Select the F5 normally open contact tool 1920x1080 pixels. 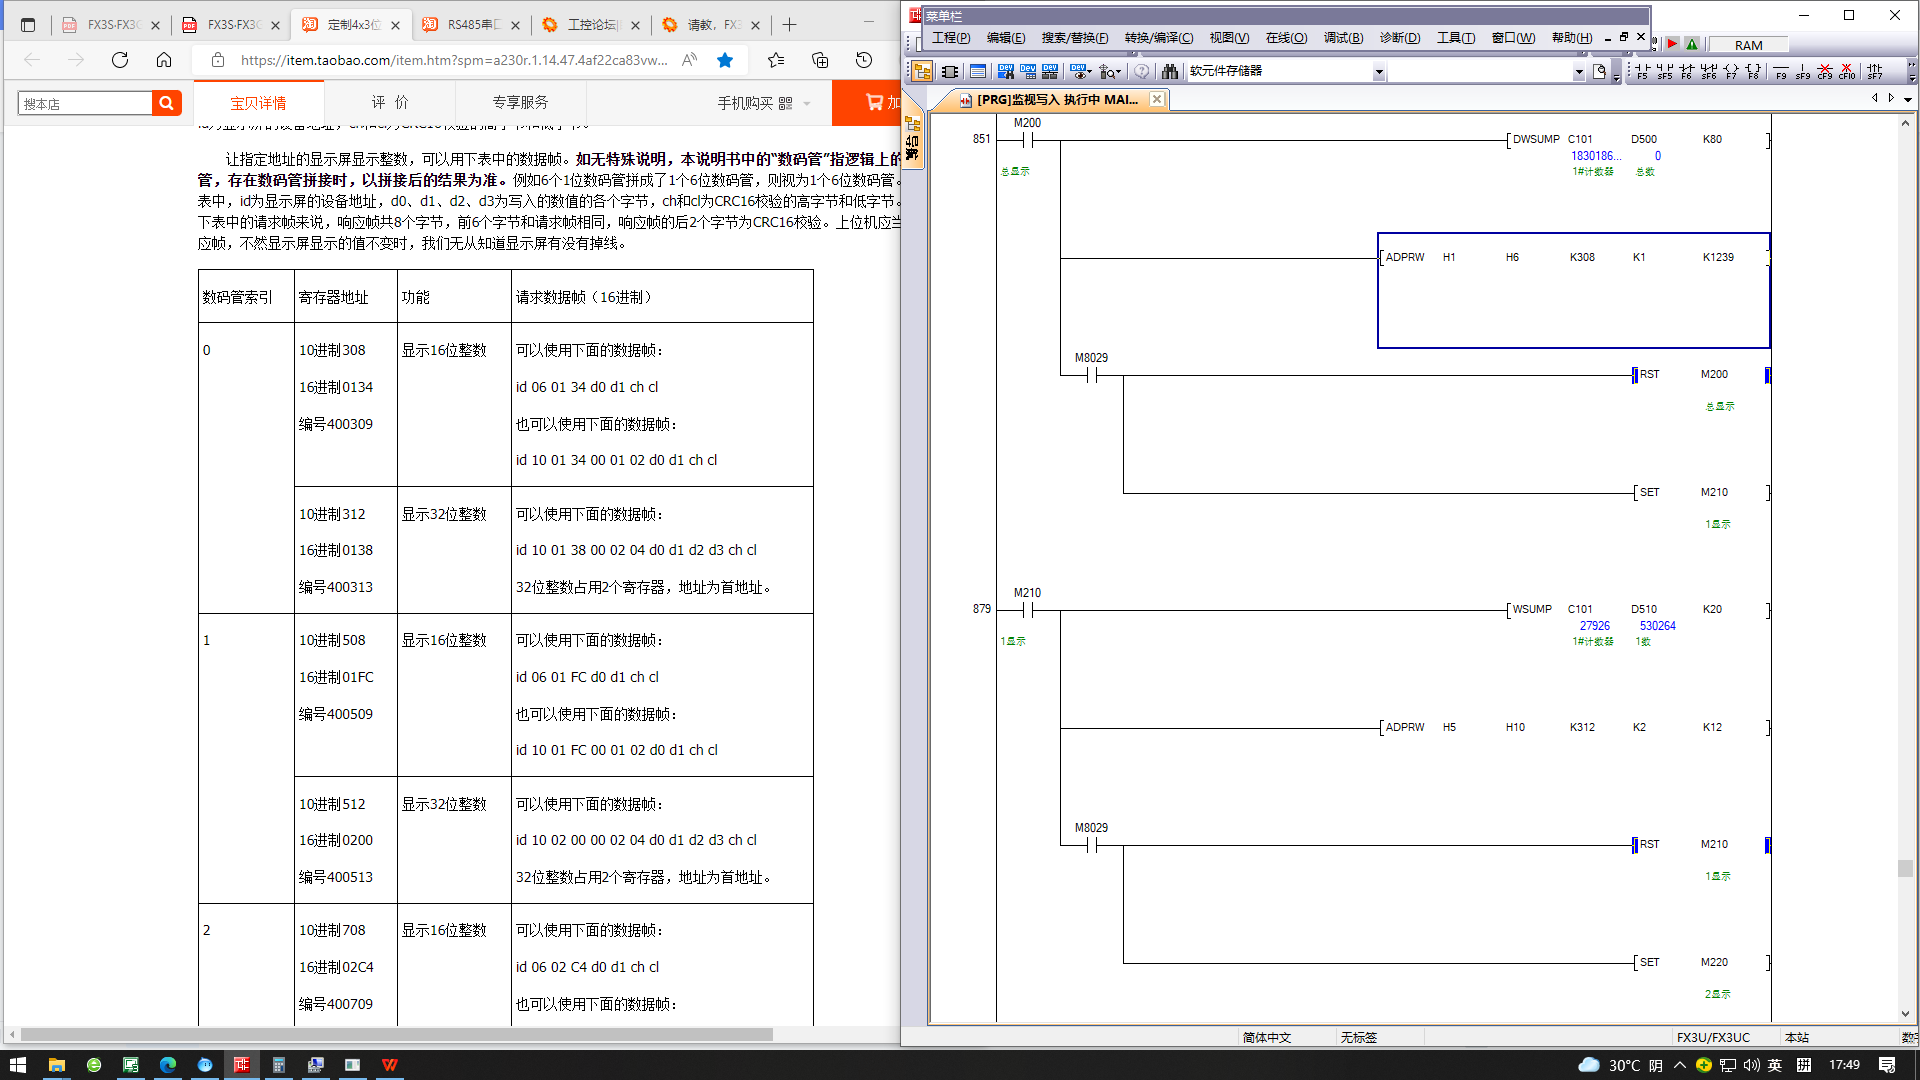coord(1642,71)
